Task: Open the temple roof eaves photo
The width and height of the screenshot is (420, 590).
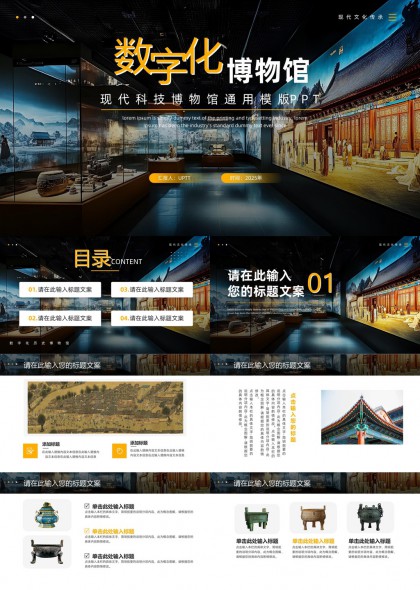Action: point(362,417)
